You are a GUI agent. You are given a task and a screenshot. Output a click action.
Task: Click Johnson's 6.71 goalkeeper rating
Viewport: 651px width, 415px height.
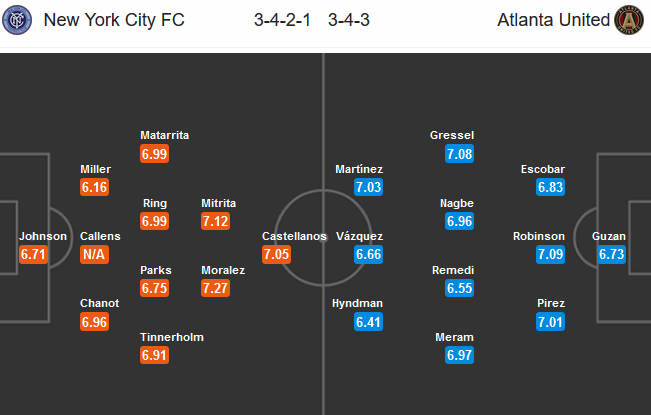[33, 254]
